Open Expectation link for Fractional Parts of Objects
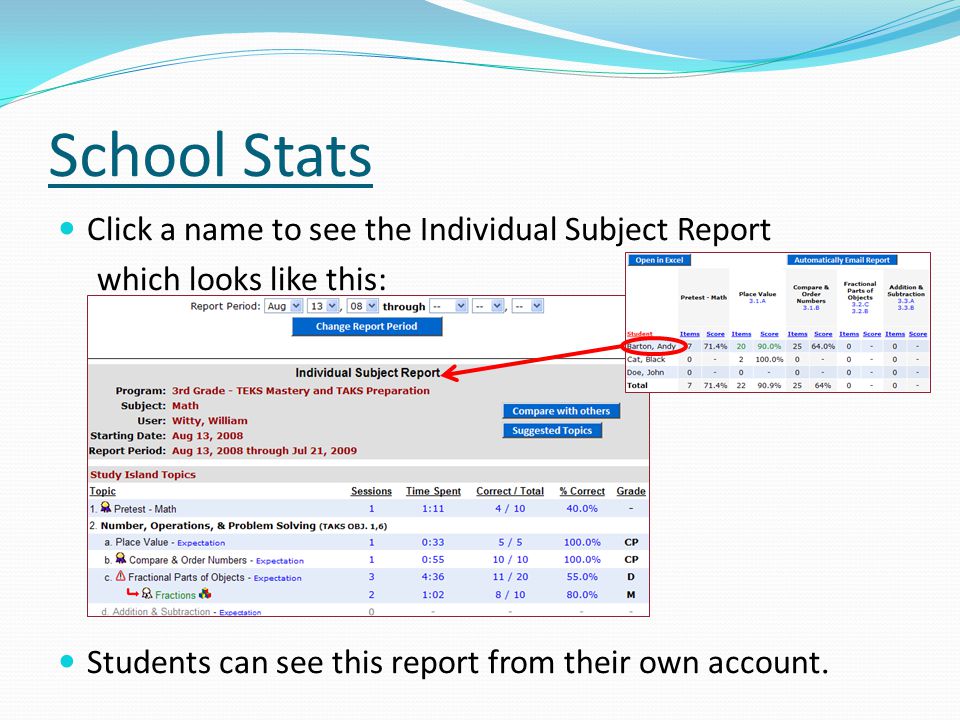Viewport: 960px width, 720px height. tap(277, 578)
